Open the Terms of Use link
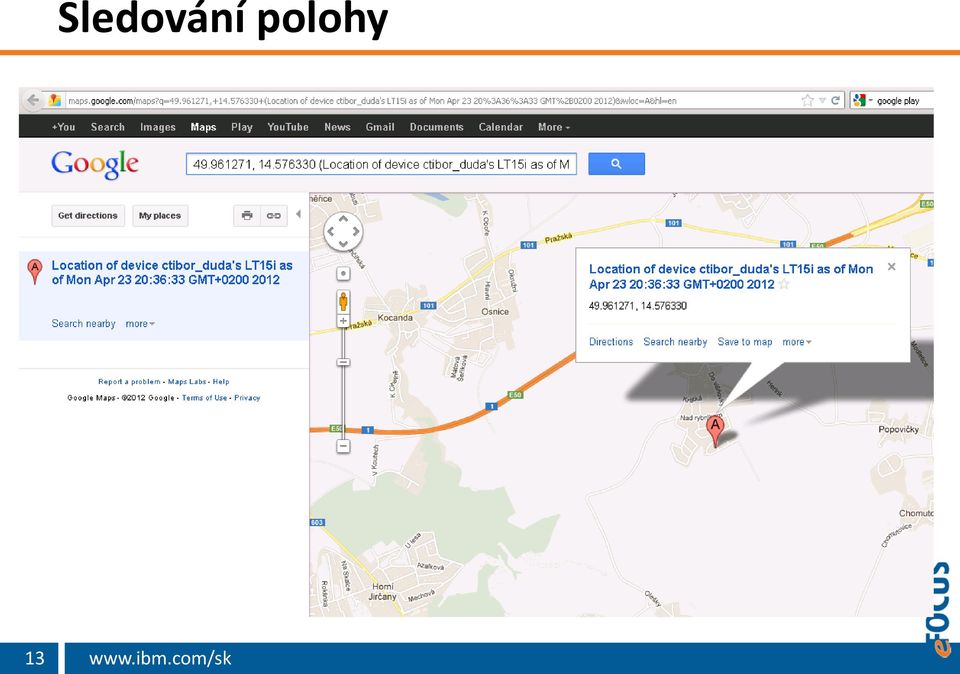This screenshot has width=960, height=674. 204,398
